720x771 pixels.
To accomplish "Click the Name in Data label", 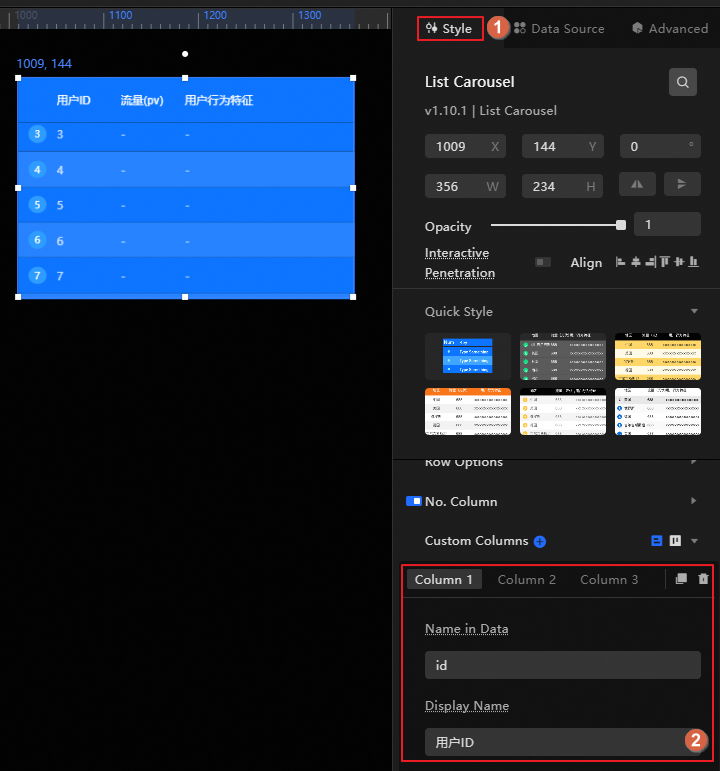I will tap(466, 629).
